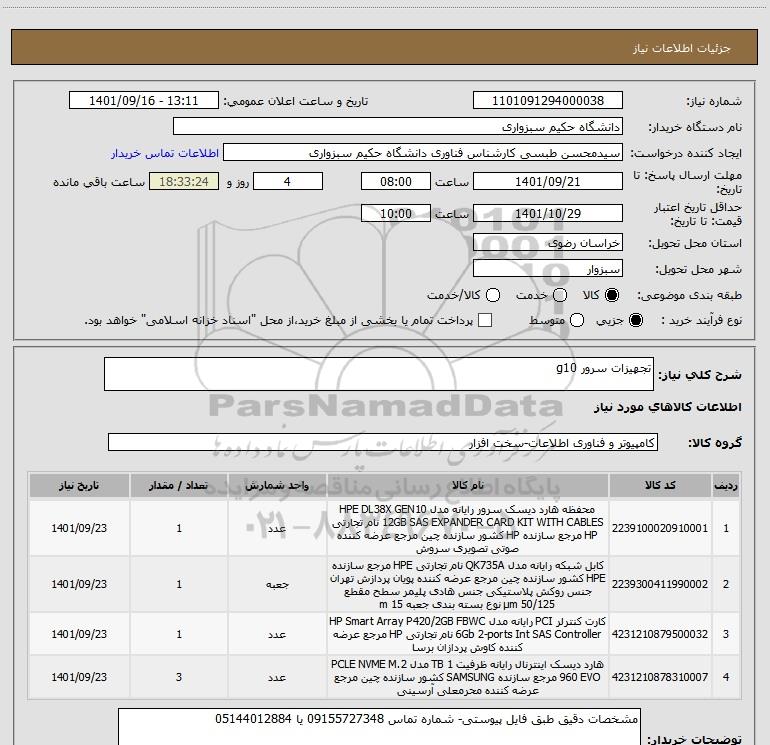Viewport: 770px width, 745px height.
Task: Click the ردیف column header
Action: tap(726, 486)
